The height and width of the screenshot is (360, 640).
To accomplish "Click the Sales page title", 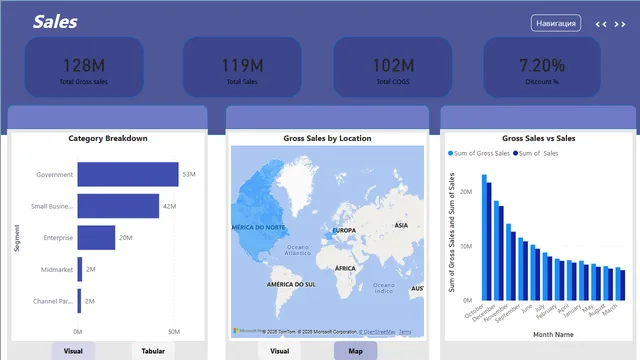I will click(x=55, y=22).
